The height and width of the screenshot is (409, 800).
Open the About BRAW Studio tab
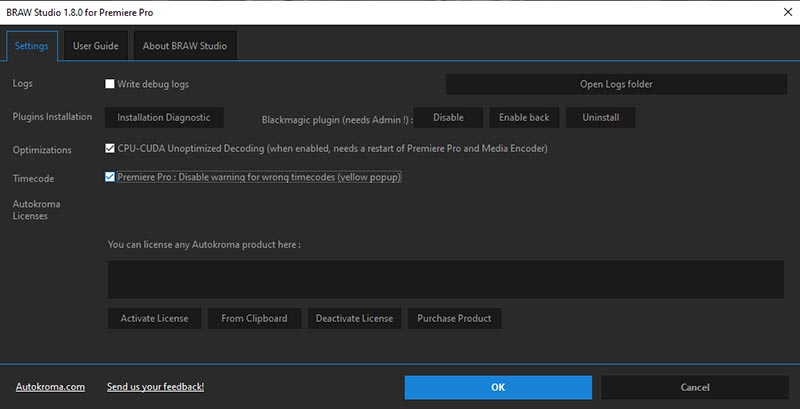click(185, 46)
